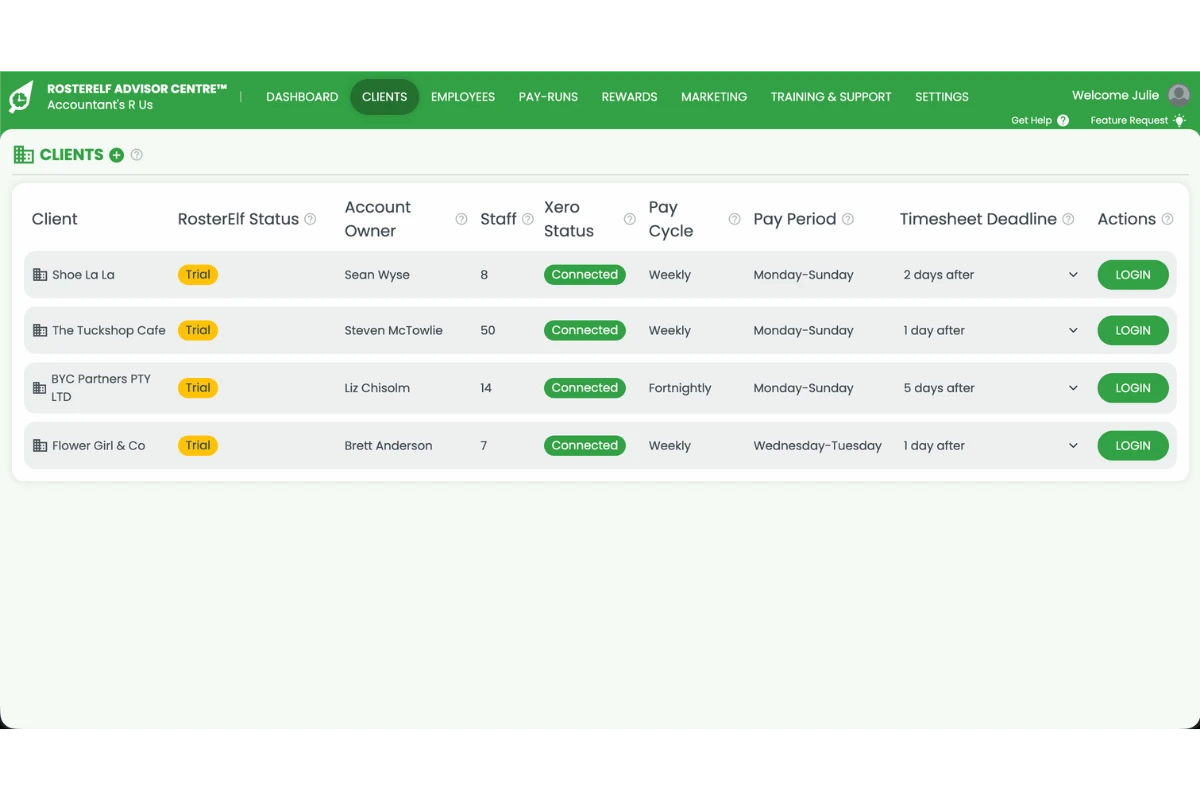Show Pay Period column help icon

(848, 219)
